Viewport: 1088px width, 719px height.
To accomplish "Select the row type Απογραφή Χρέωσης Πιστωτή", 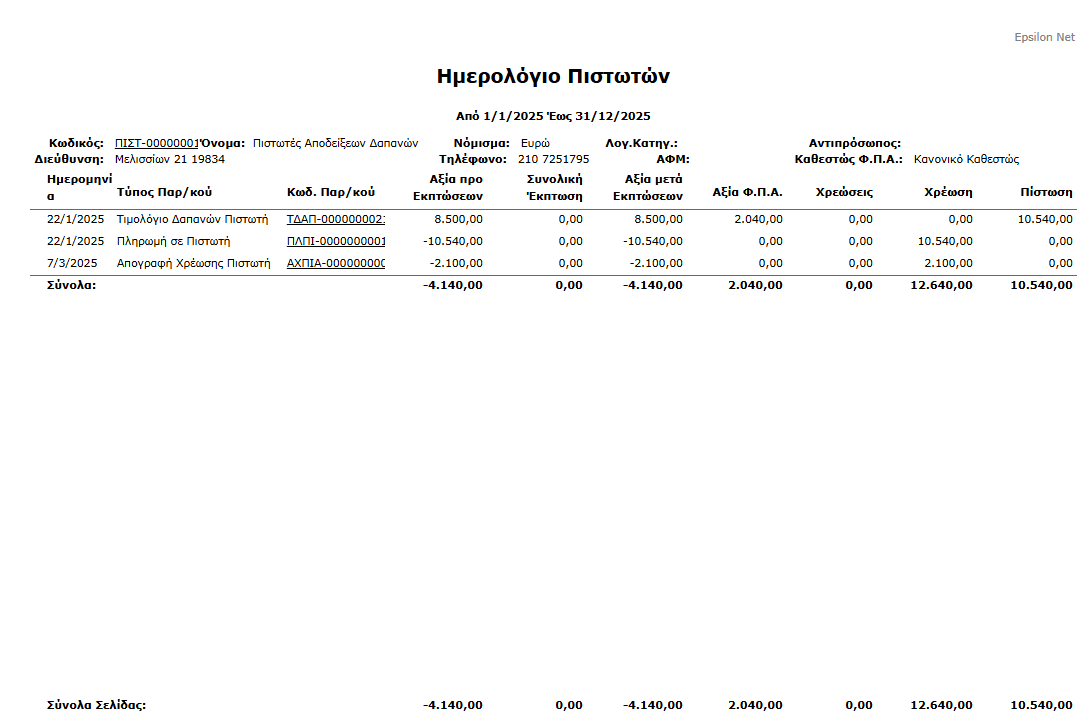I will pos(194,264).
